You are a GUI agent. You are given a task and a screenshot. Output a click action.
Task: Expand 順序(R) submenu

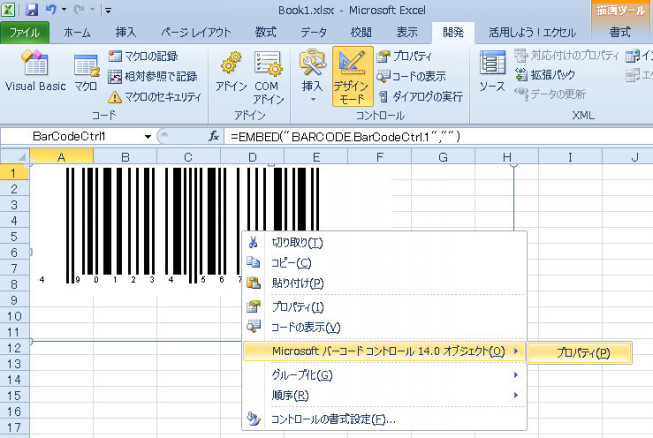pos(384,395)
